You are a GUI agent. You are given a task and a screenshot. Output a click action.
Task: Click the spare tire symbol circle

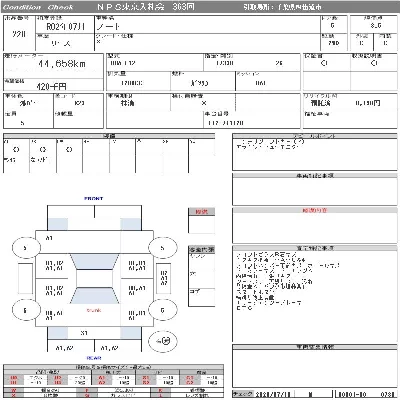[x=163, y=341]
